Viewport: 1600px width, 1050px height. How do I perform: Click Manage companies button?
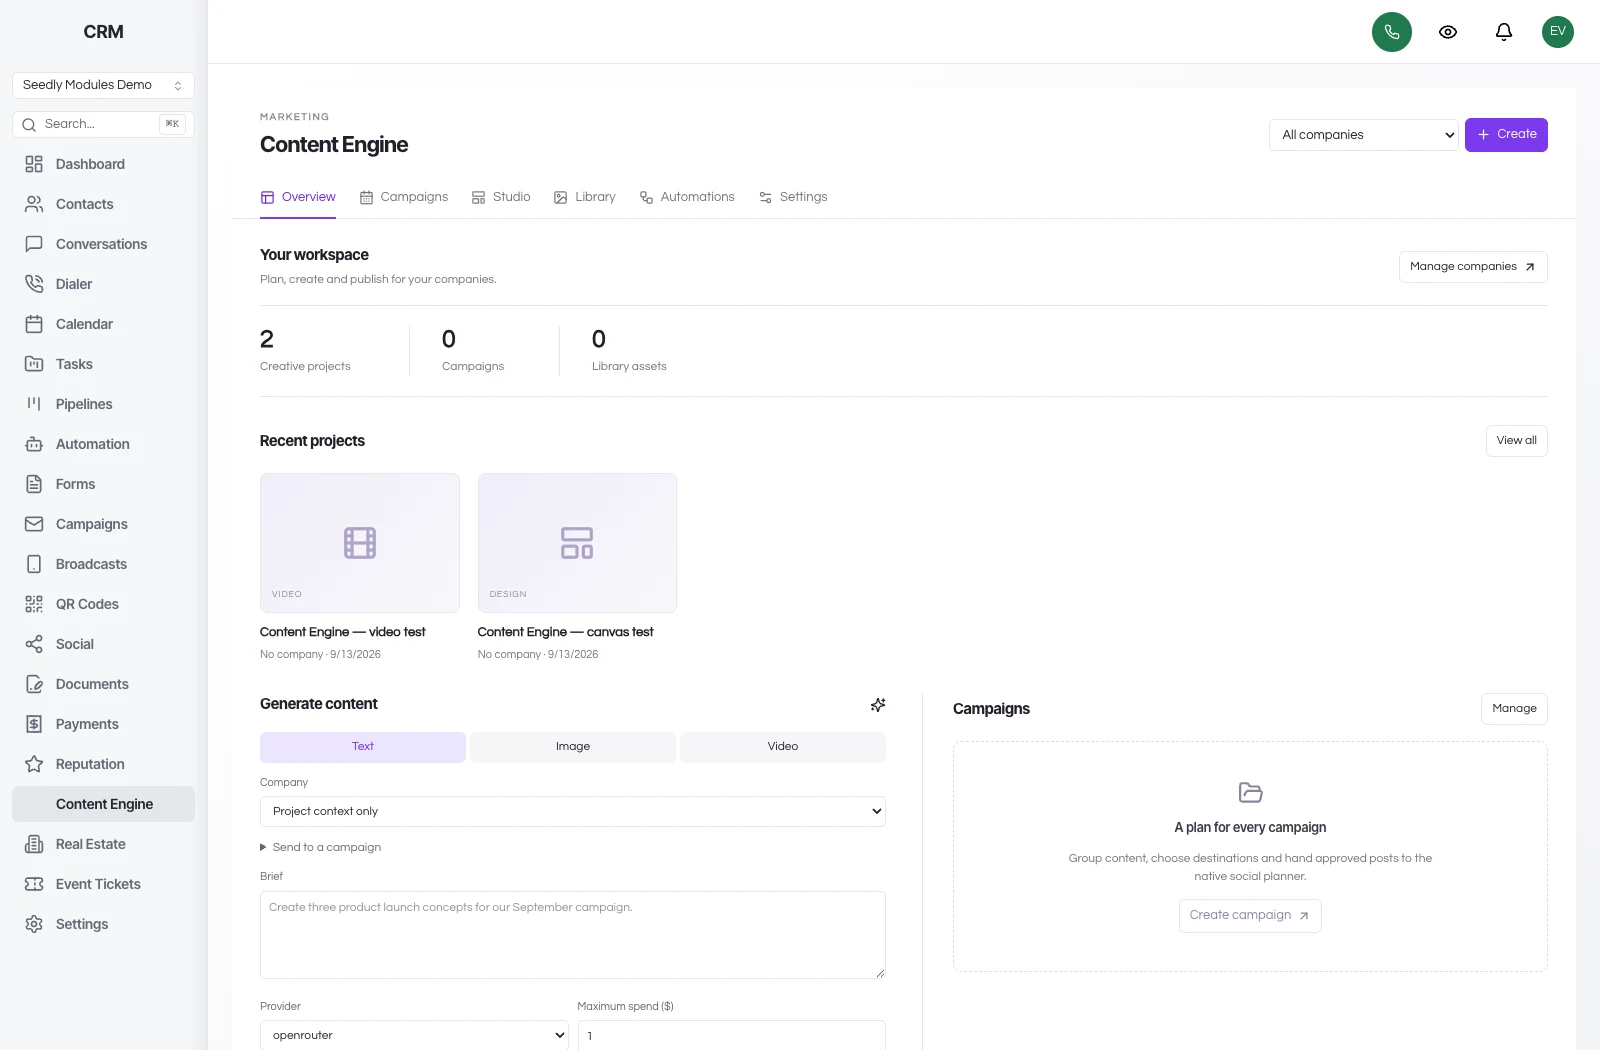point(1473,267)
